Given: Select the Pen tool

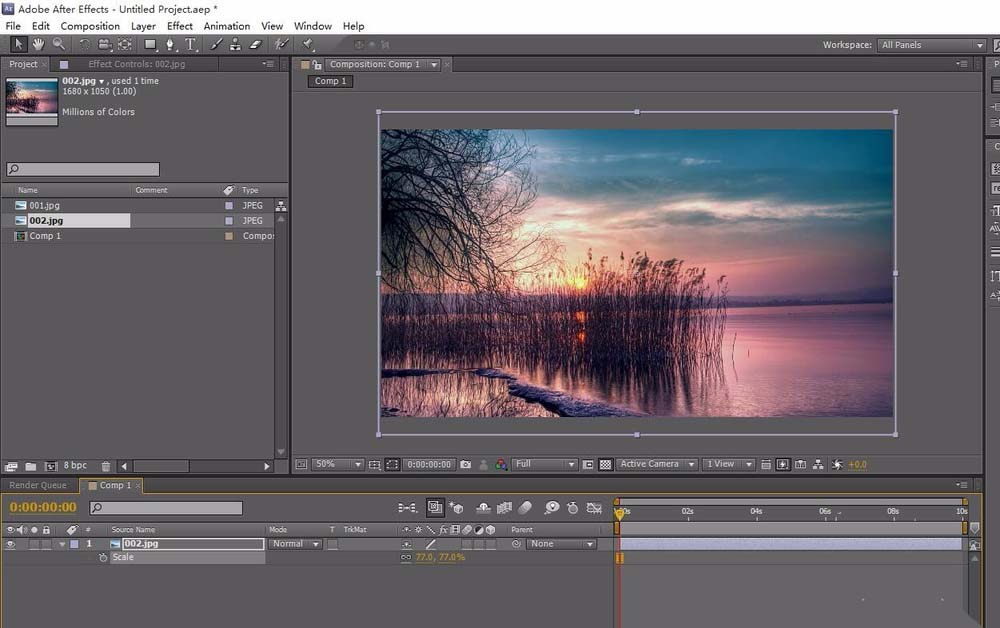Looking at the screenshot, I should (x=170, y=44).
